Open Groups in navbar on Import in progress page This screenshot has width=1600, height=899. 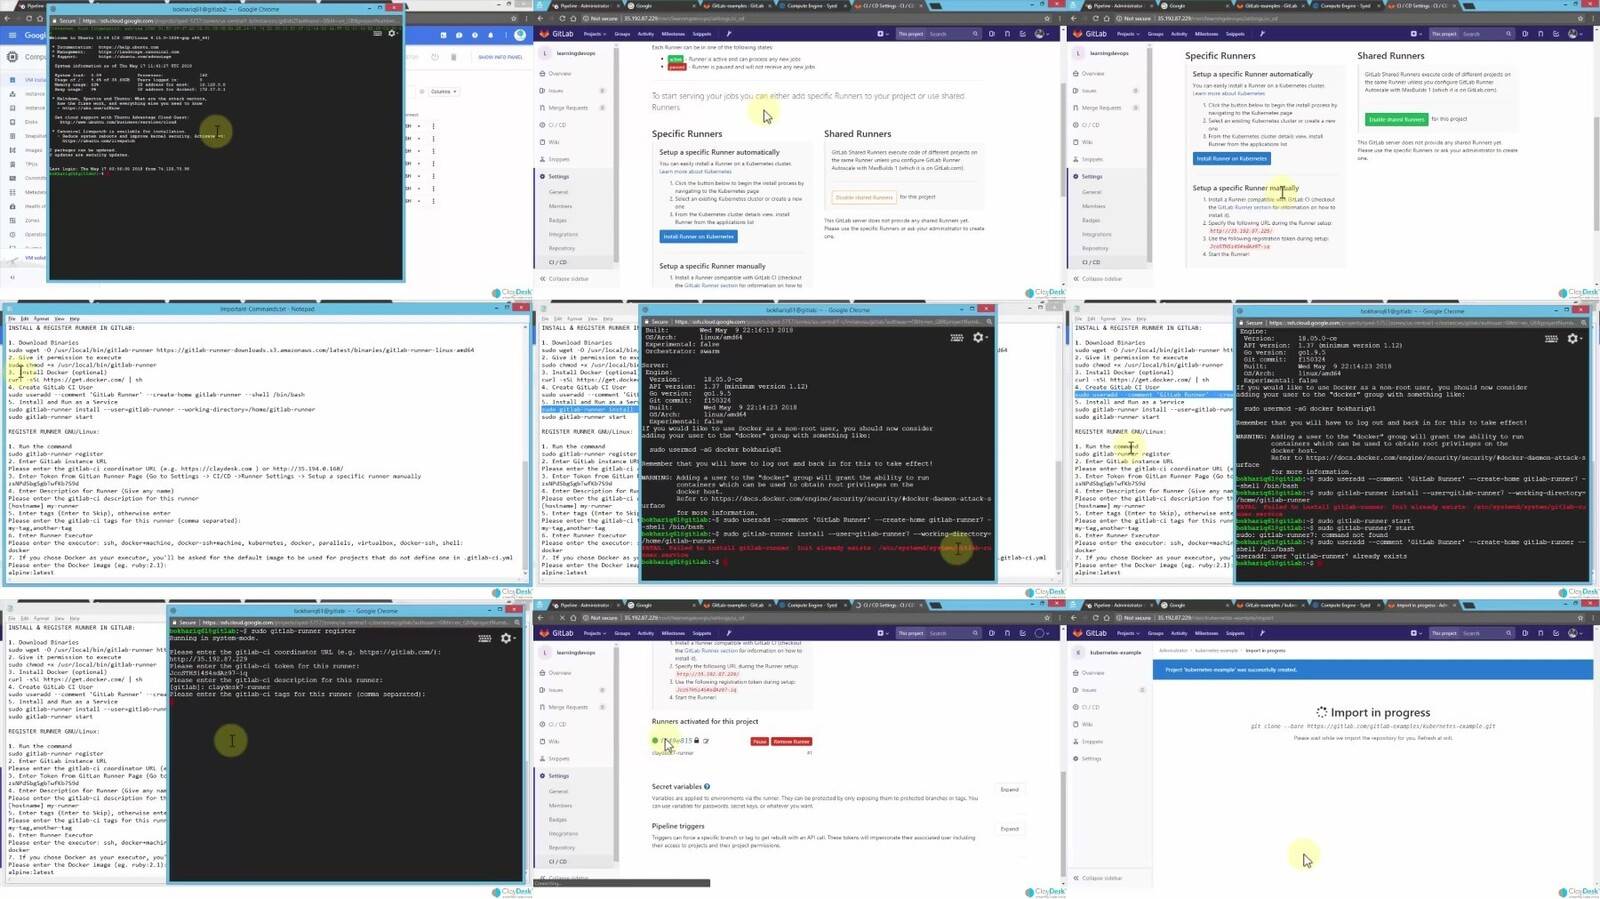(1155, 633)
